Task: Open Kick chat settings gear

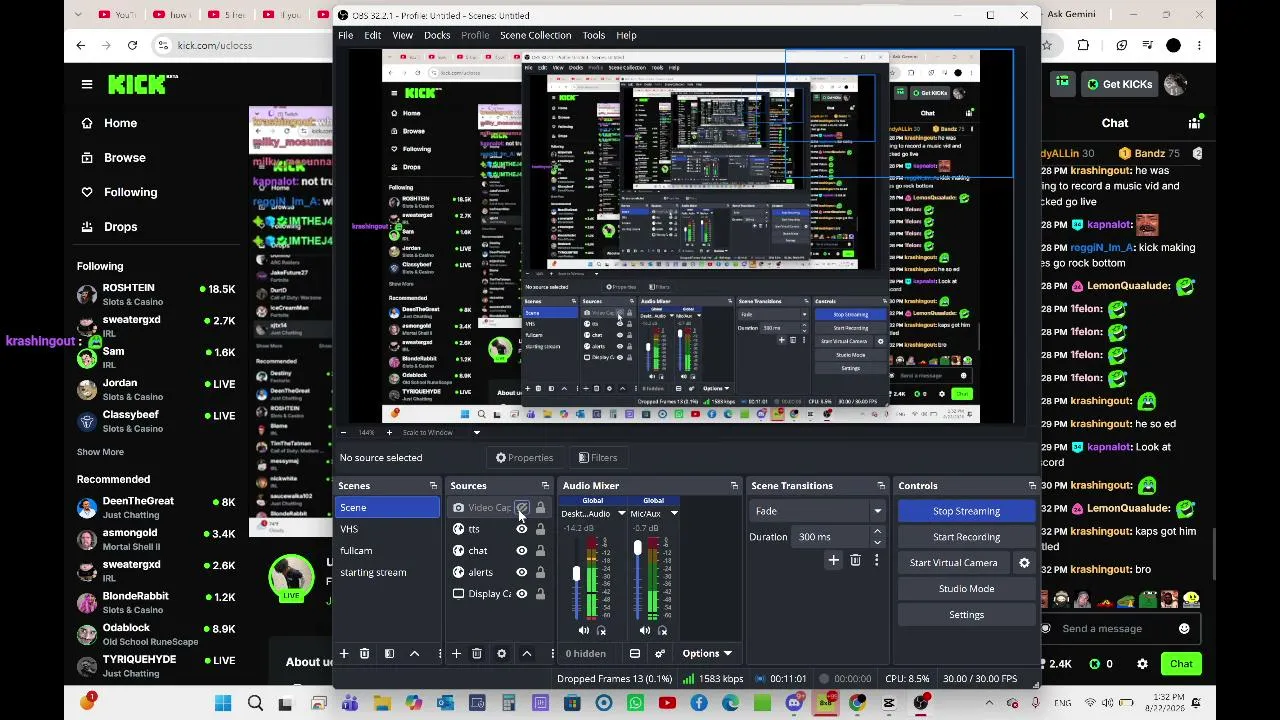Action: pos(1142,664)
